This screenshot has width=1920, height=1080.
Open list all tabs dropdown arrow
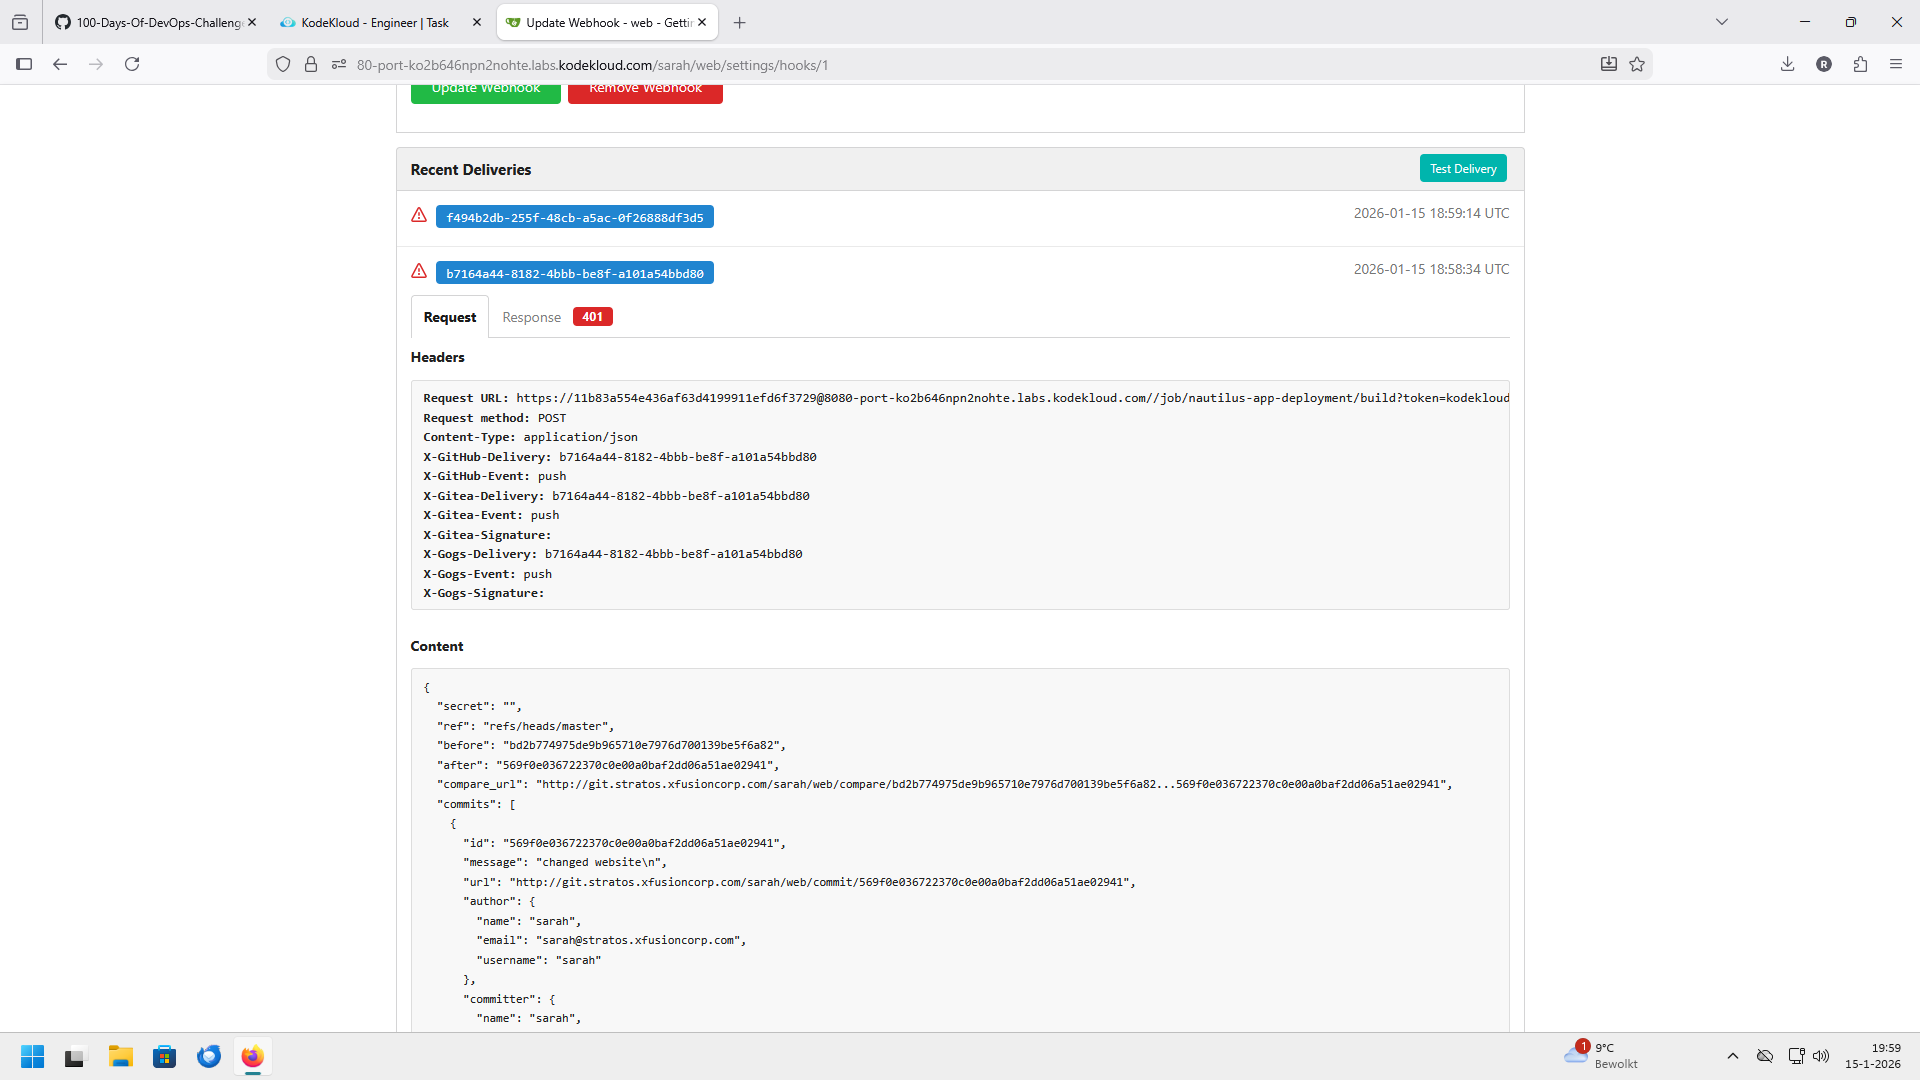pyautogui.click(x=1722, y=22)
